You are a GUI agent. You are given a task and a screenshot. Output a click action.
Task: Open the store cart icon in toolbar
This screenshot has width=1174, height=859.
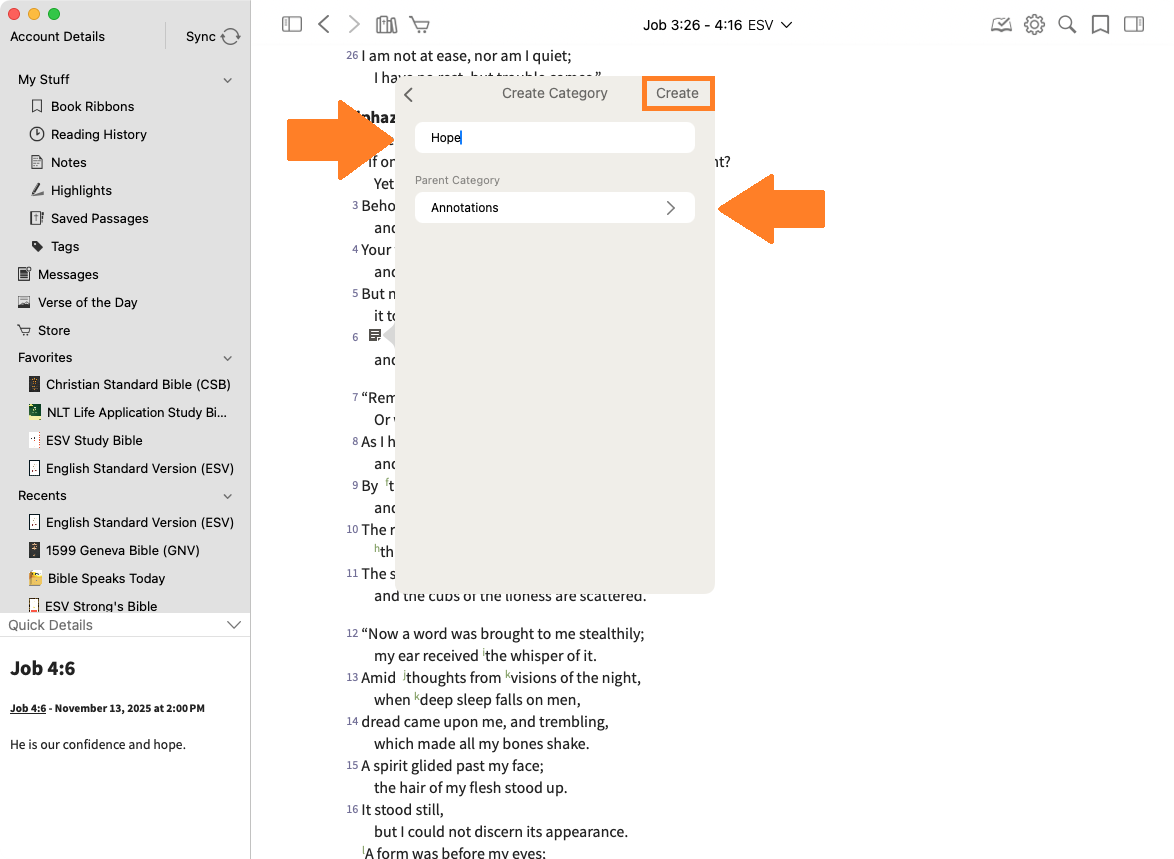pyautogui.click(x=420, y=24)
